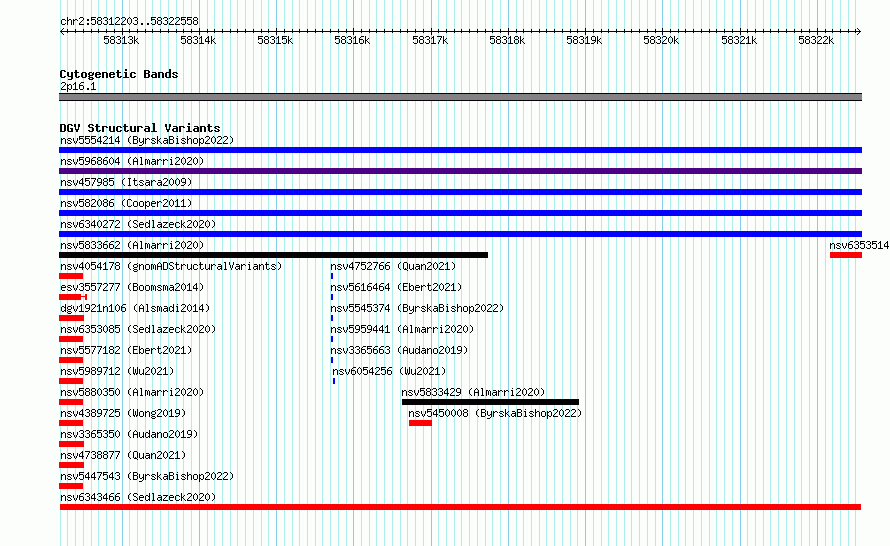Image resolution: width=890 pixels, height=546 pixels.
Task: Select nsv6340272 (Sedlazeck2020) label
Action: 138,224
